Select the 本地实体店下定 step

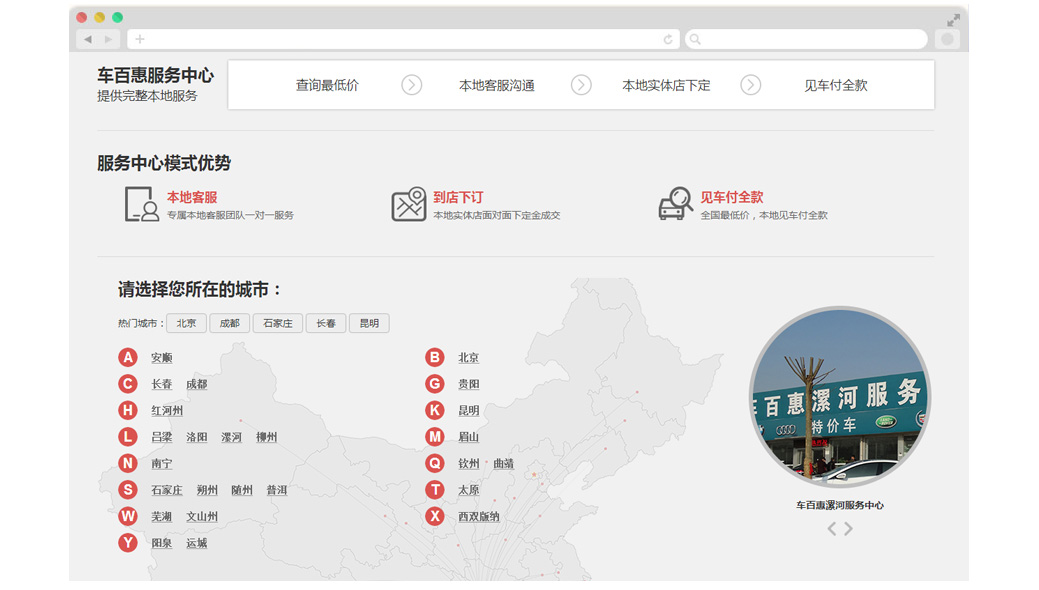click(666, 85)
